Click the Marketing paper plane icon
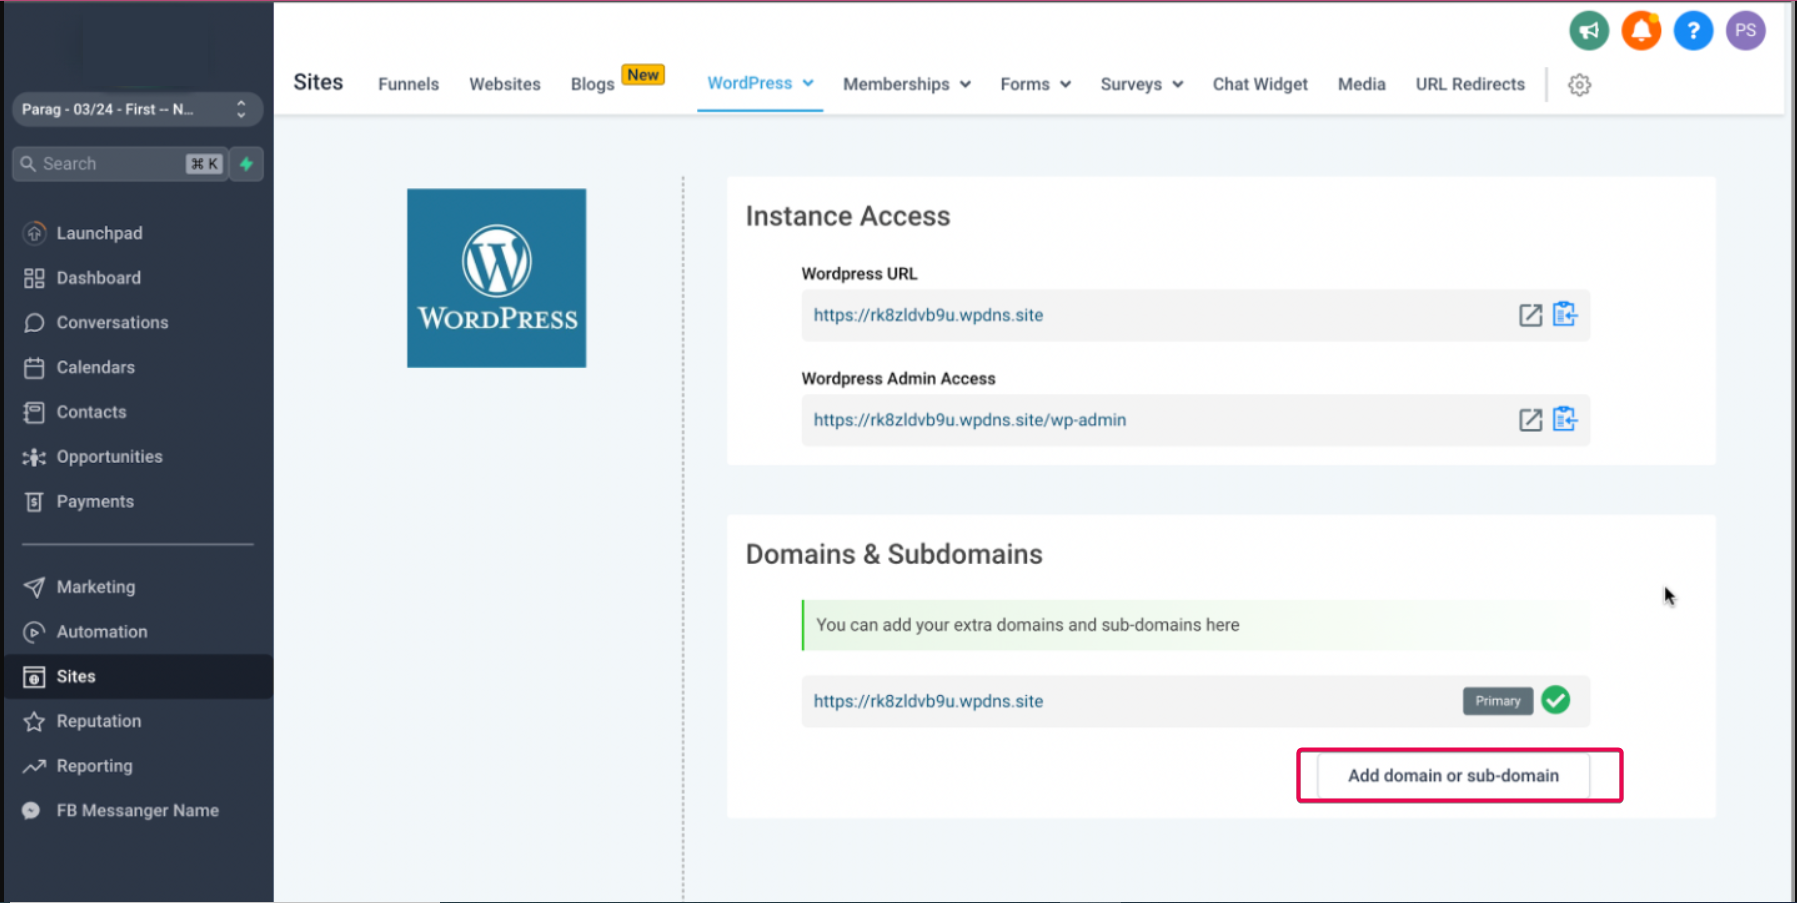This screenshot has width=1797, height=903. click(x=34, y=587)
